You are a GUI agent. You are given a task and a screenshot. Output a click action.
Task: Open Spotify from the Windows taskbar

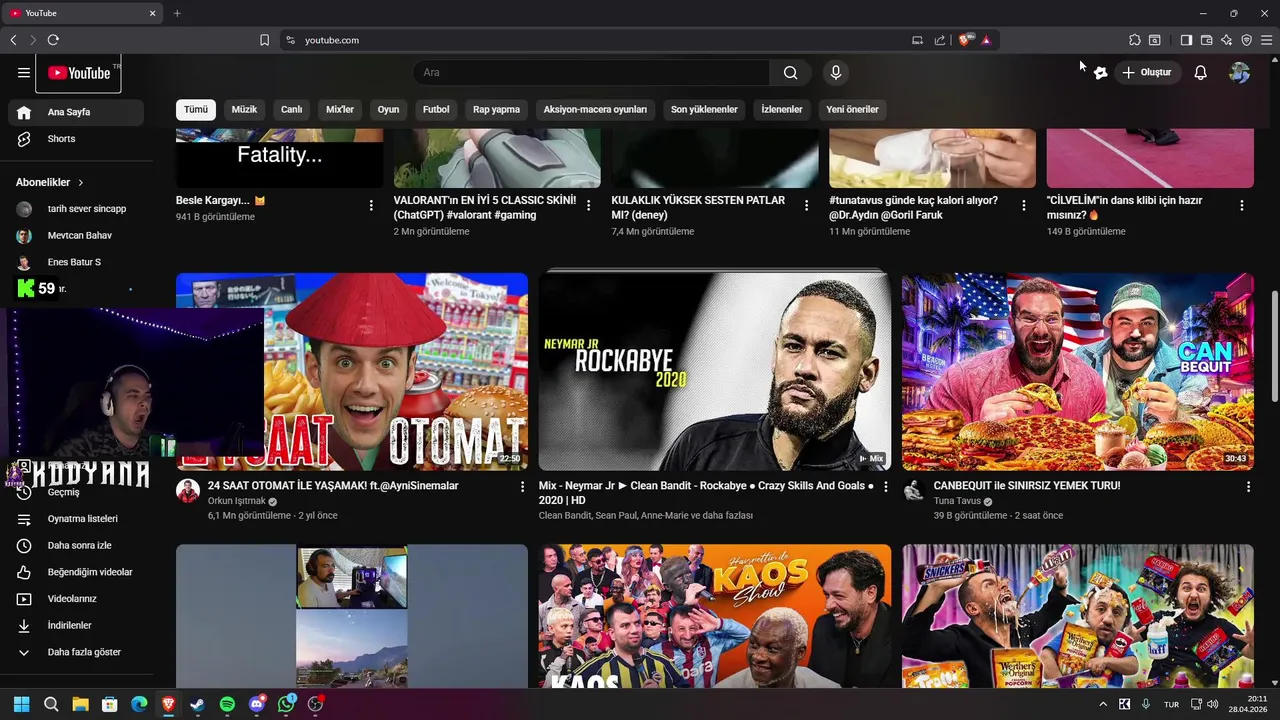[x=227, y=704]
